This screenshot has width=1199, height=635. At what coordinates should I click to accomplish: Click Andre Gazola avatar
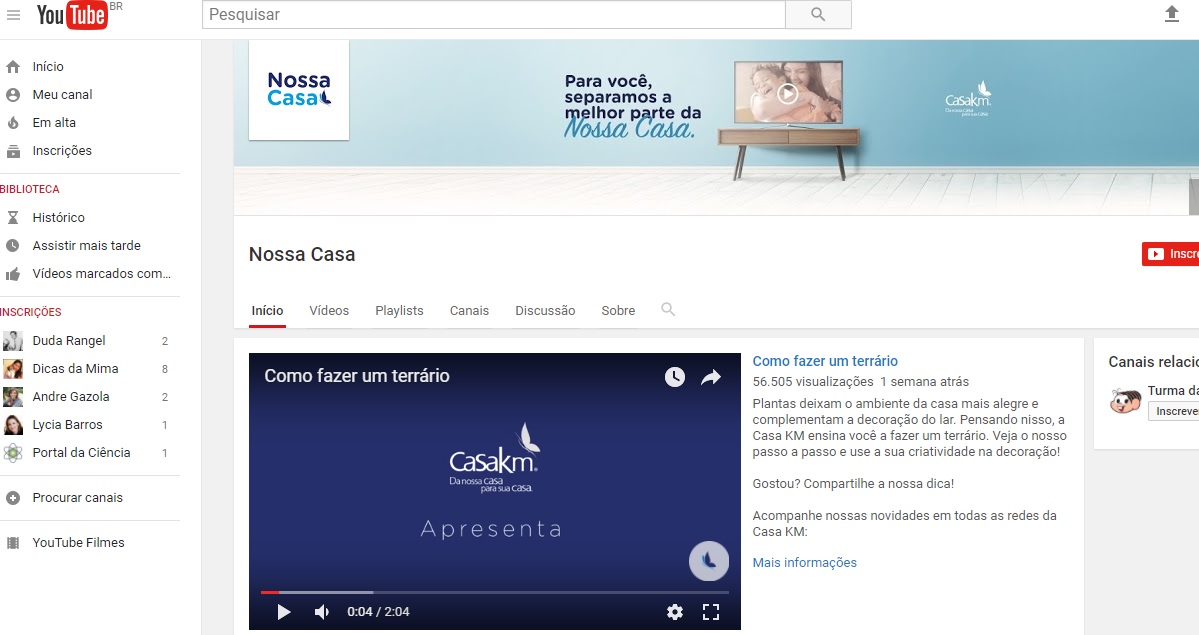click(13, 396)
